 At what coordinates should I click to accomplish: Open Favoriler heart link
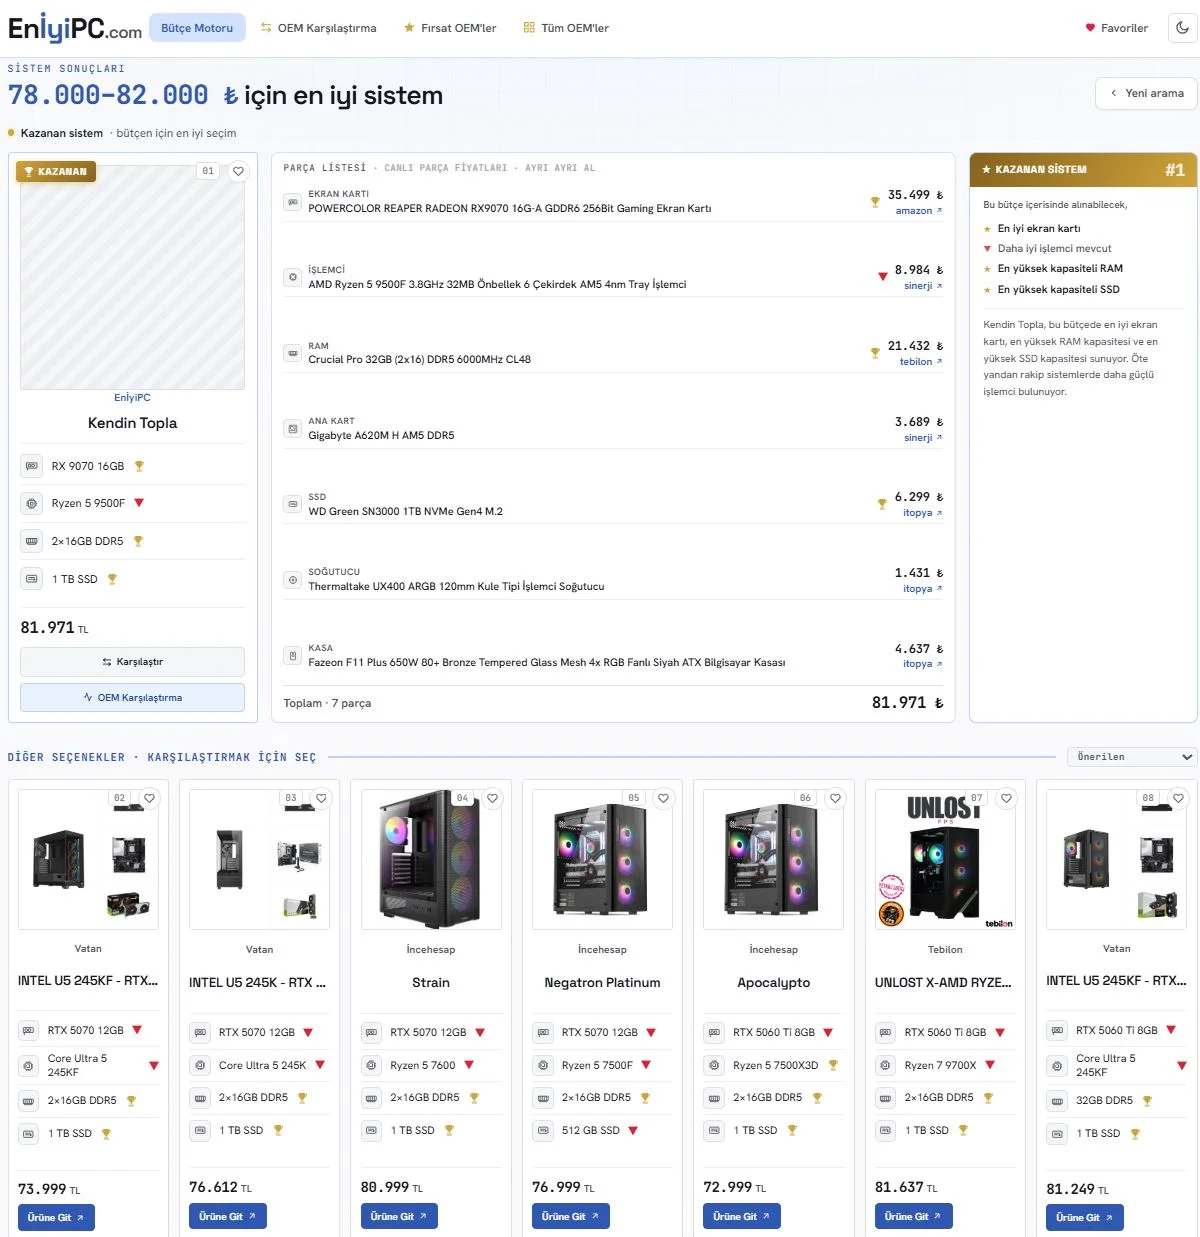tap(1116, 28)
